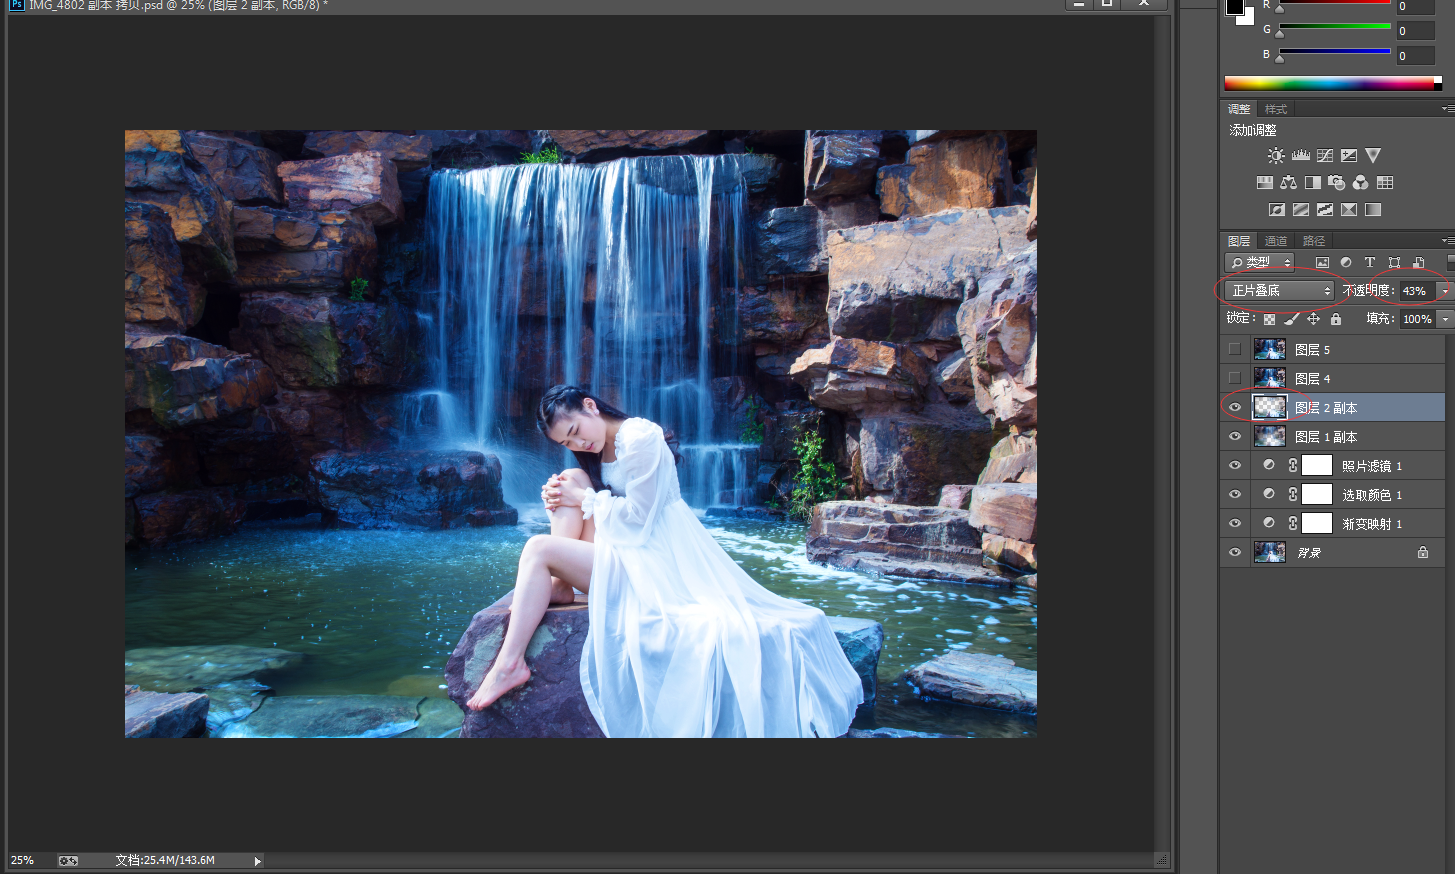The width and height of the screenshot is (1455, 874).
Task: Add a Color Balance adjustment
Action: click(1288, 183)
